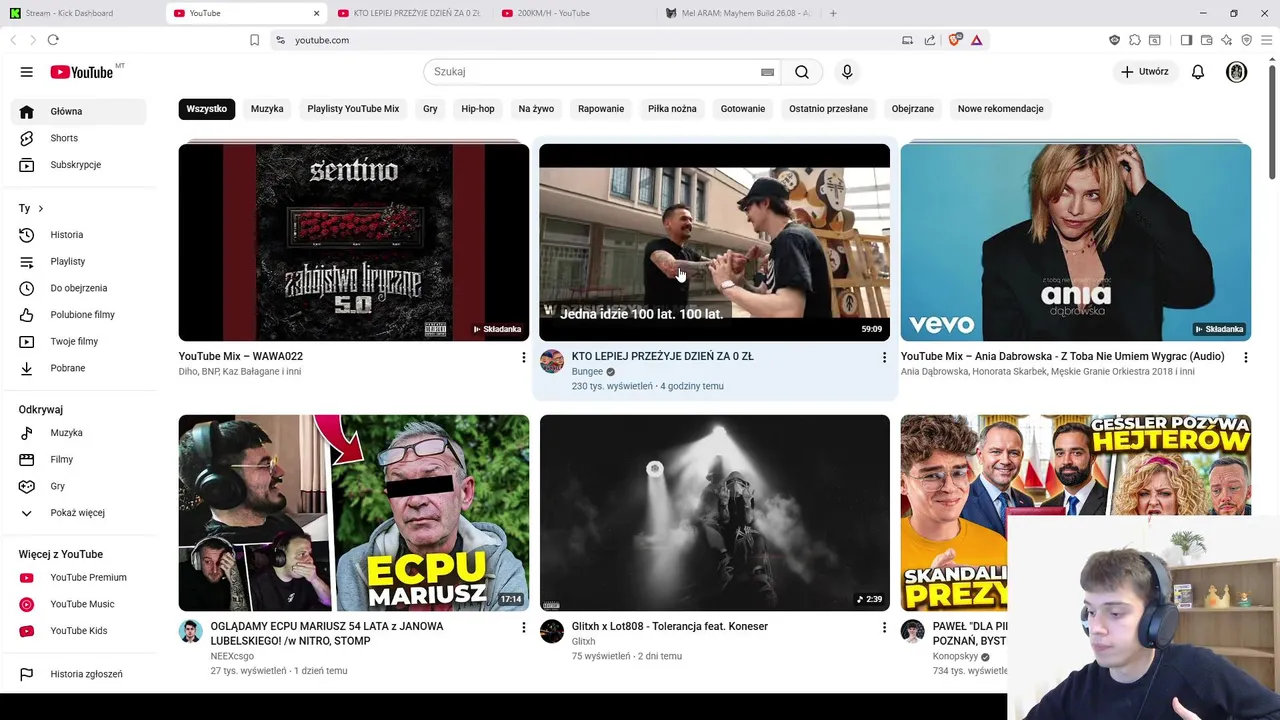Viewport: 1280px width, 720px height.
Task: Select the Hip-hop filter chip
Action: 478,109
